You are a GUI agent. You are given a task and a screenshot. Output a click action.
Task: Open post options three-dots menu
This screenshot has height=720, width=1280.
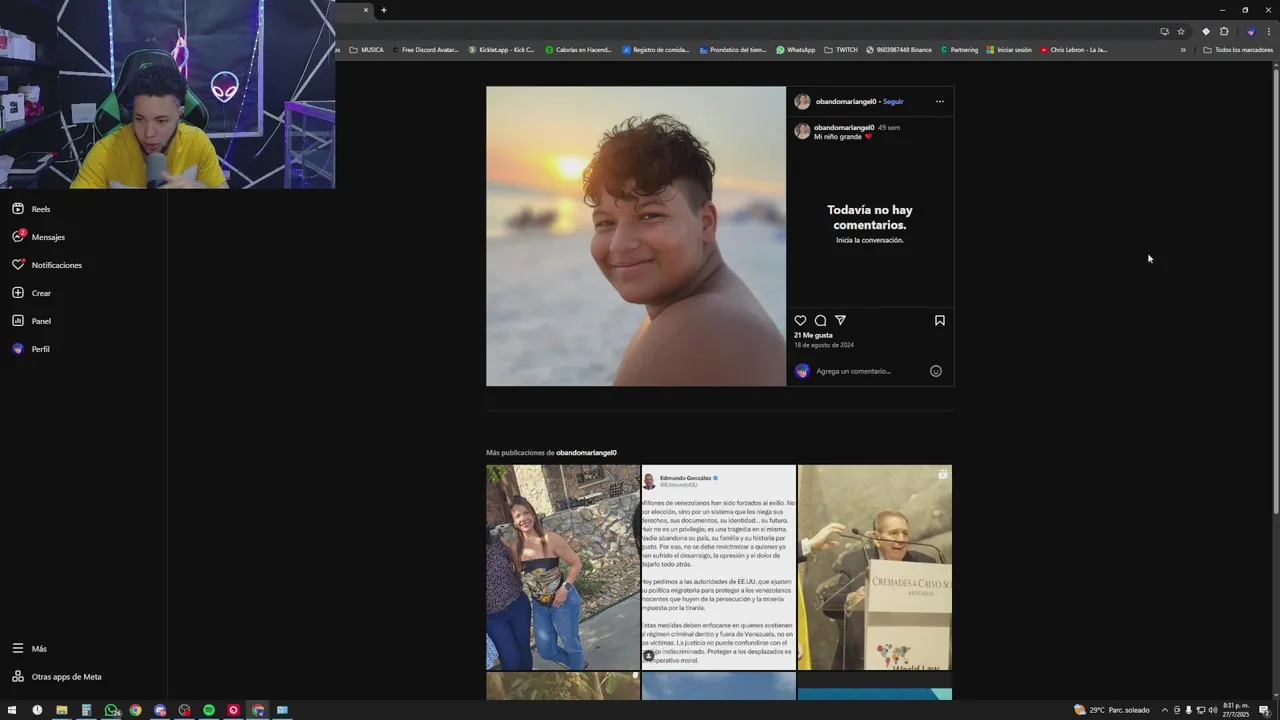(939, 101)
